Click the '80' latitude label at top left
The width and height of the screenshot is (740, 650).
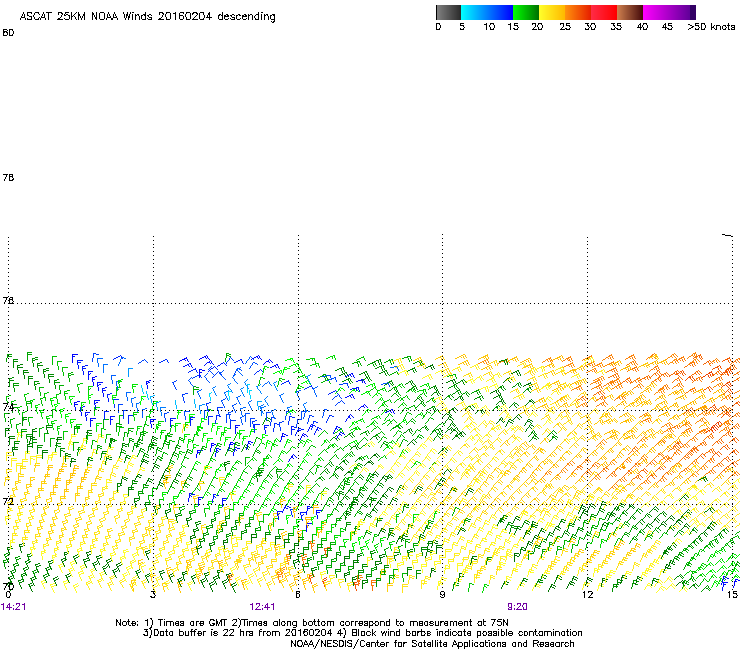pos(8,33)
